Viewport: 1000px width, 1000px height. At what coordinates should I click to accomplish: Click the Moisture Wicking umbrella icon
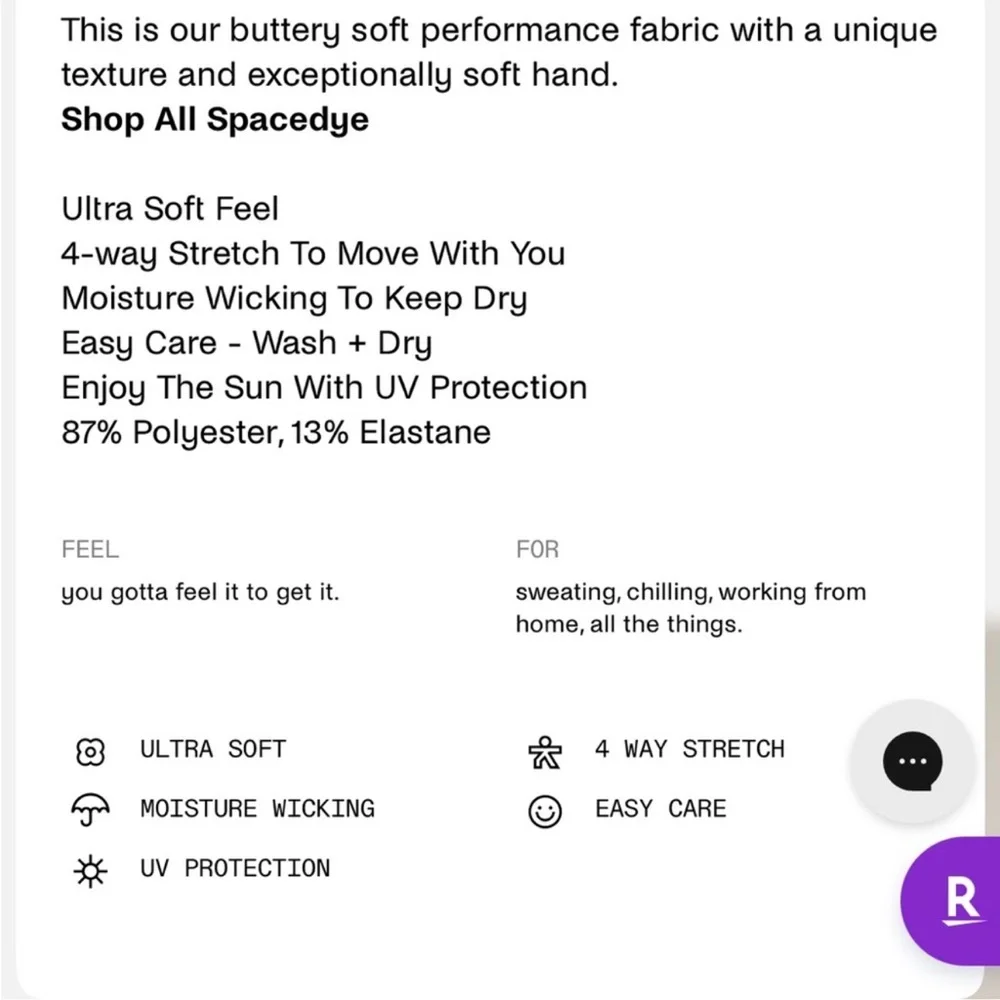tap(90, 810)
